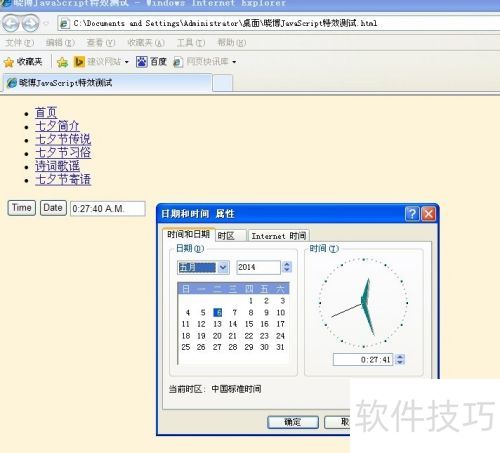The image size is (500, 453).
Task: Click the add-to-favorites-bar star icon
Action: [x=62, y=62]
